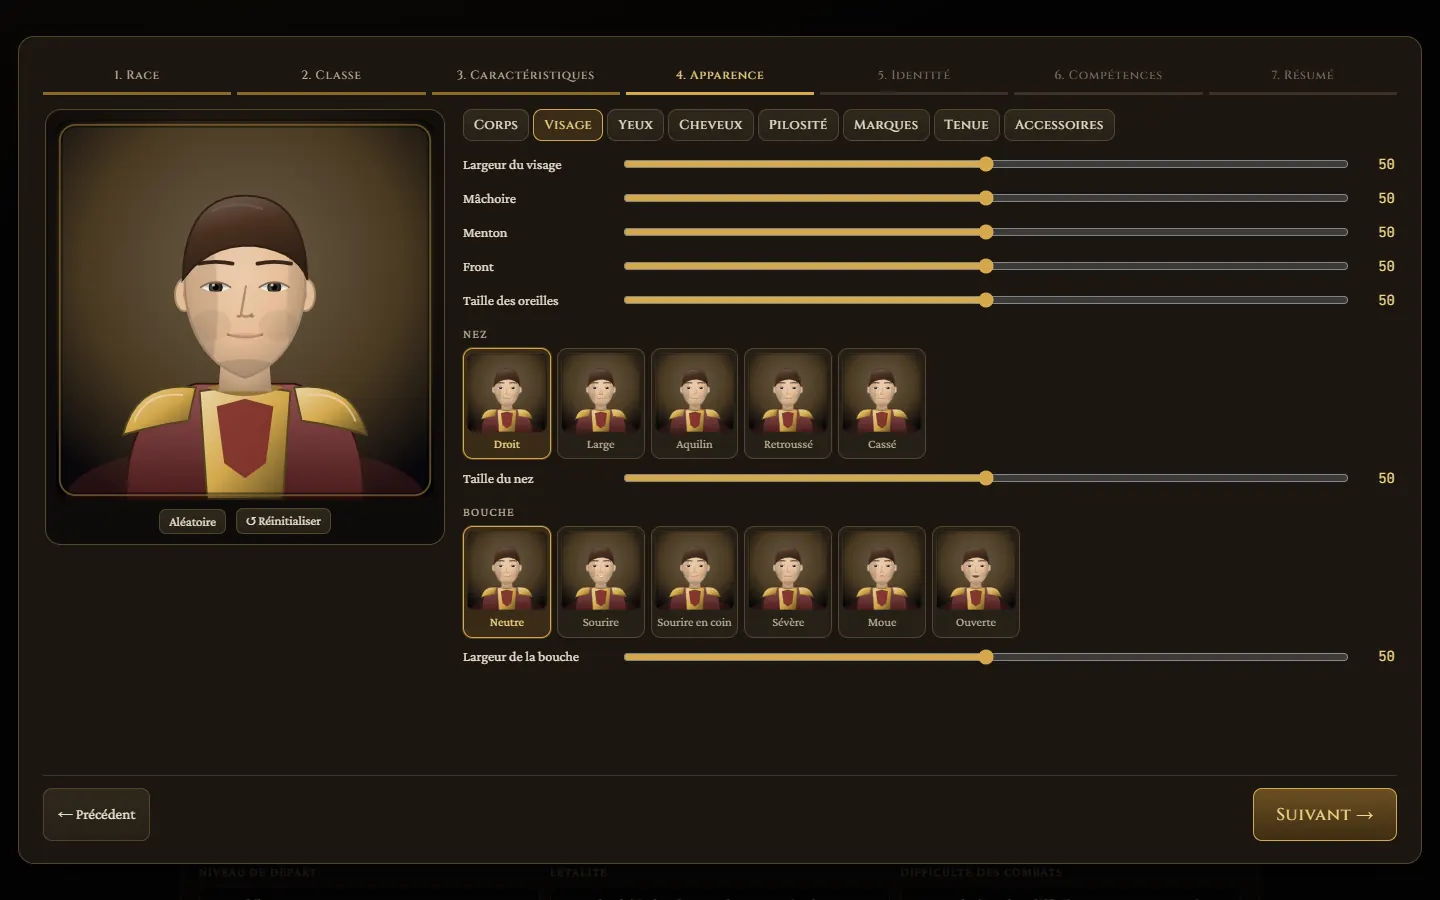Choose the Cassé nose thumbnail
Image resolution: width=1440 pixels, height=900 pixels.
[882, 403]
